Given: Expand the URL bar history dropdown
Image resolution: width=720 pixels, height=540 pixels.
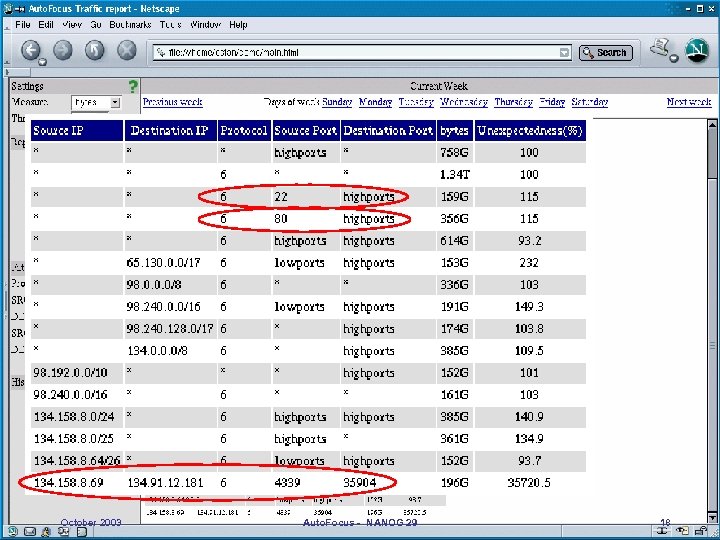Looking at the screenshot, I should click(x=565, y=53).
